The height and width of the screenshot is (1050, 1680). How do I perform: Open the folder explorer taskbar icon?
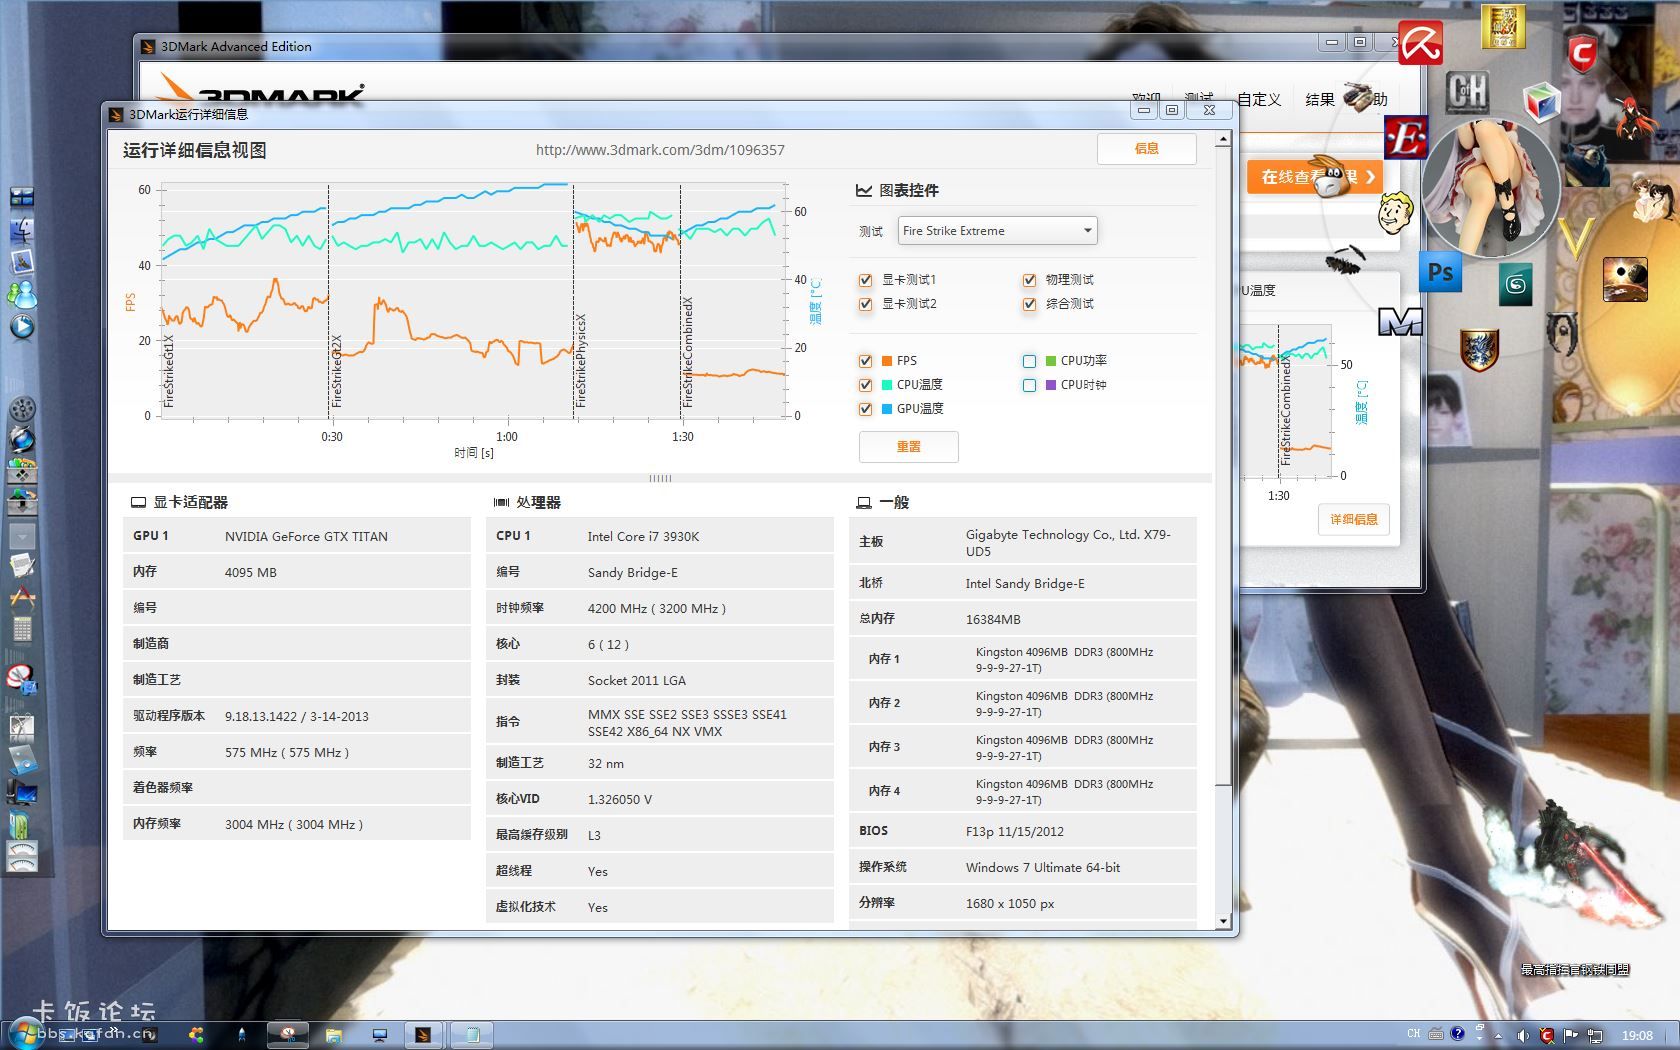[x=334, y=1035]
